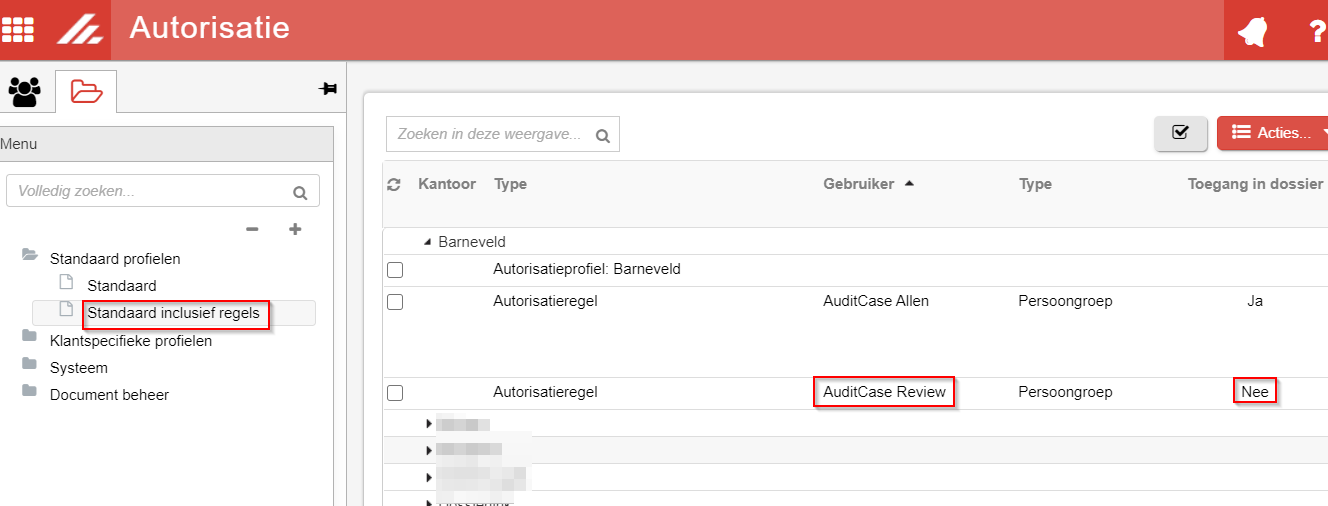Click AuditCase Review user cell
1328x506 pixels.
coord(884,392)
